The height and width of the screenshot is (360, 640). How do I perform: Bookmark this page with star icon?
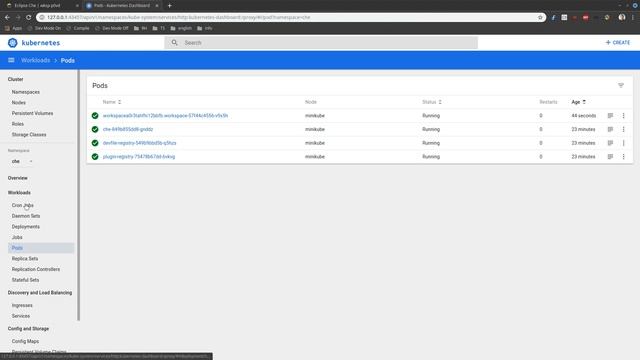(540, 17)
